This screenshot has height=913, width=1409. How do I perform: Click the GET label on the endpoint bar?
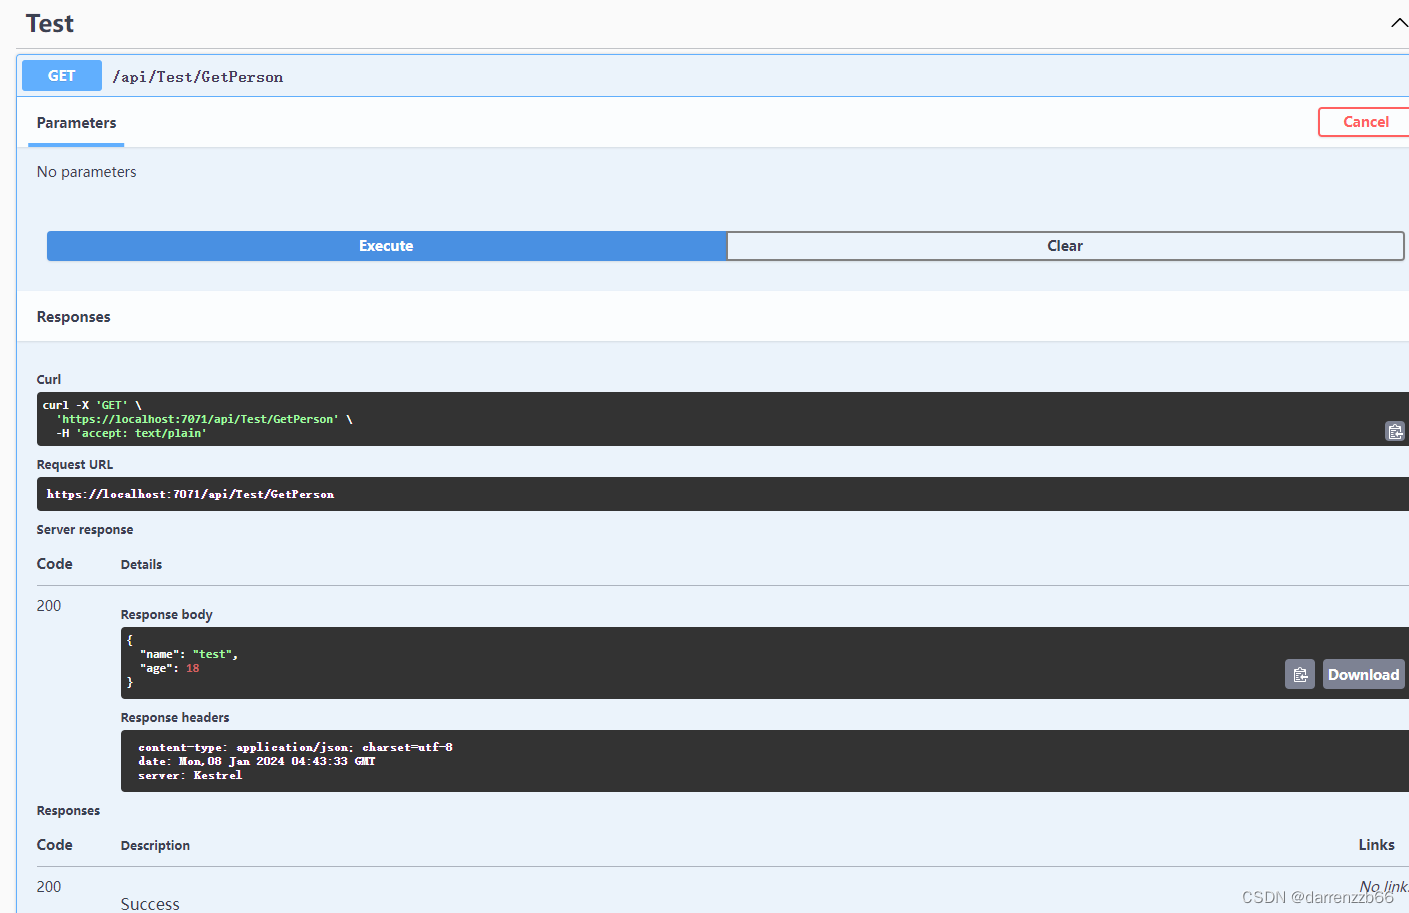point(61,75)
